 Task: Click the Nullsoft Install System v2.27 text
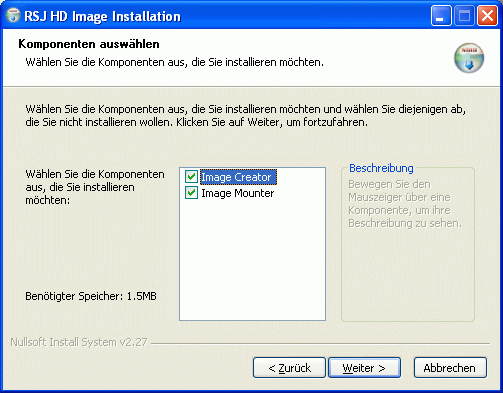click(79, 342)
